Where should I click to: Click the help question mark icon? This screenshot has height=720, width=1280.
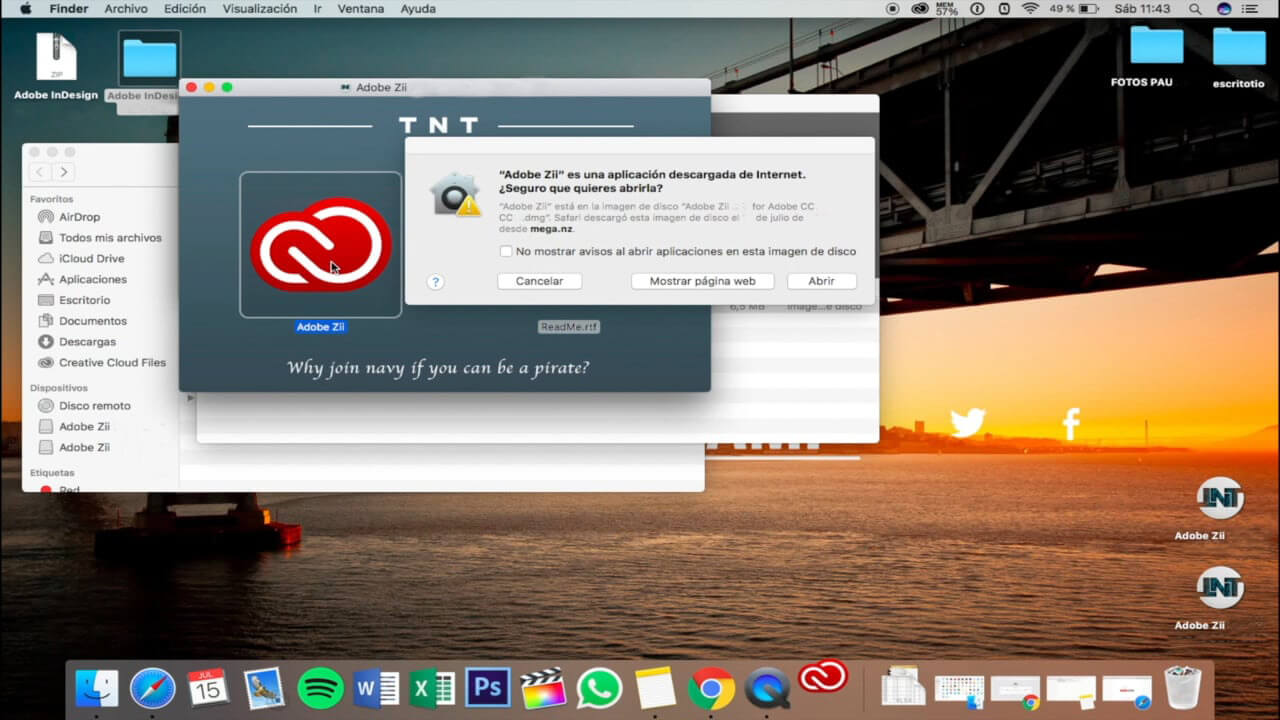[x=435, y=282]
